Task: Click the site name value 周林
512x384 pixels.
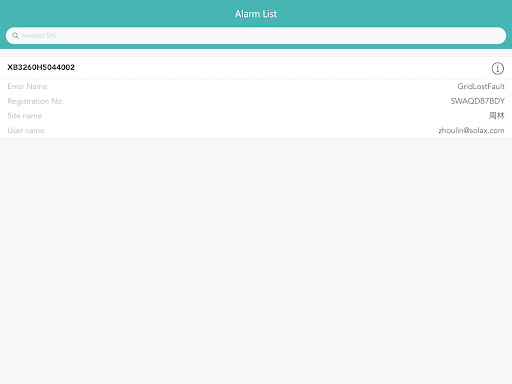Action: click(496, 116)
